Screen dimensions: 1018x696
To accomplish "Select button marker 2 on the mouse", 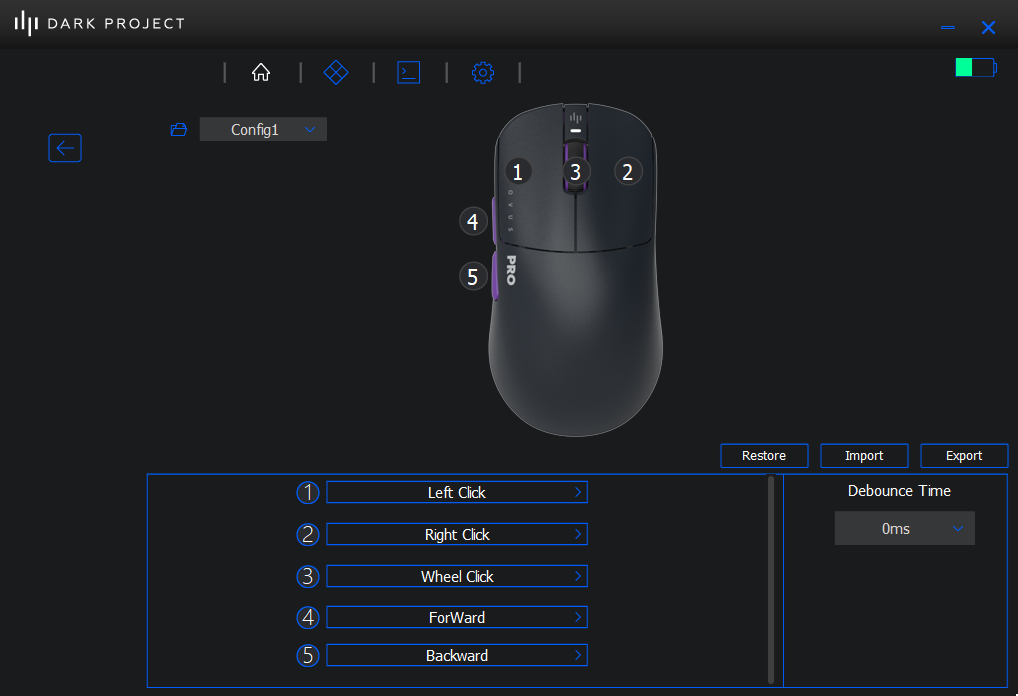I will tap(627, 172).
